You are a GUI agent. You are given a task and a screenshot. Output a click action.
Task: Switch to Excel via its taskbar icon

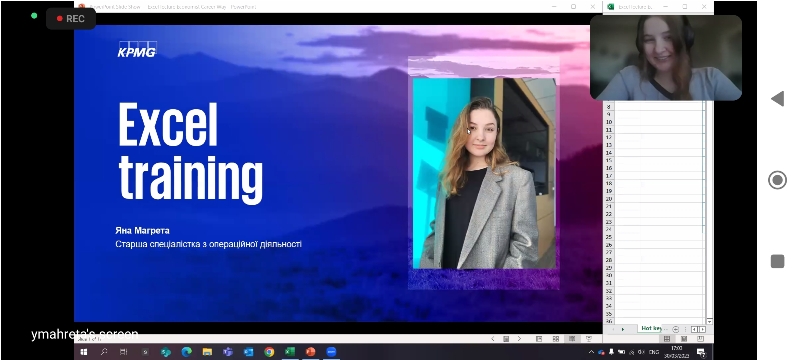[290, 352]
